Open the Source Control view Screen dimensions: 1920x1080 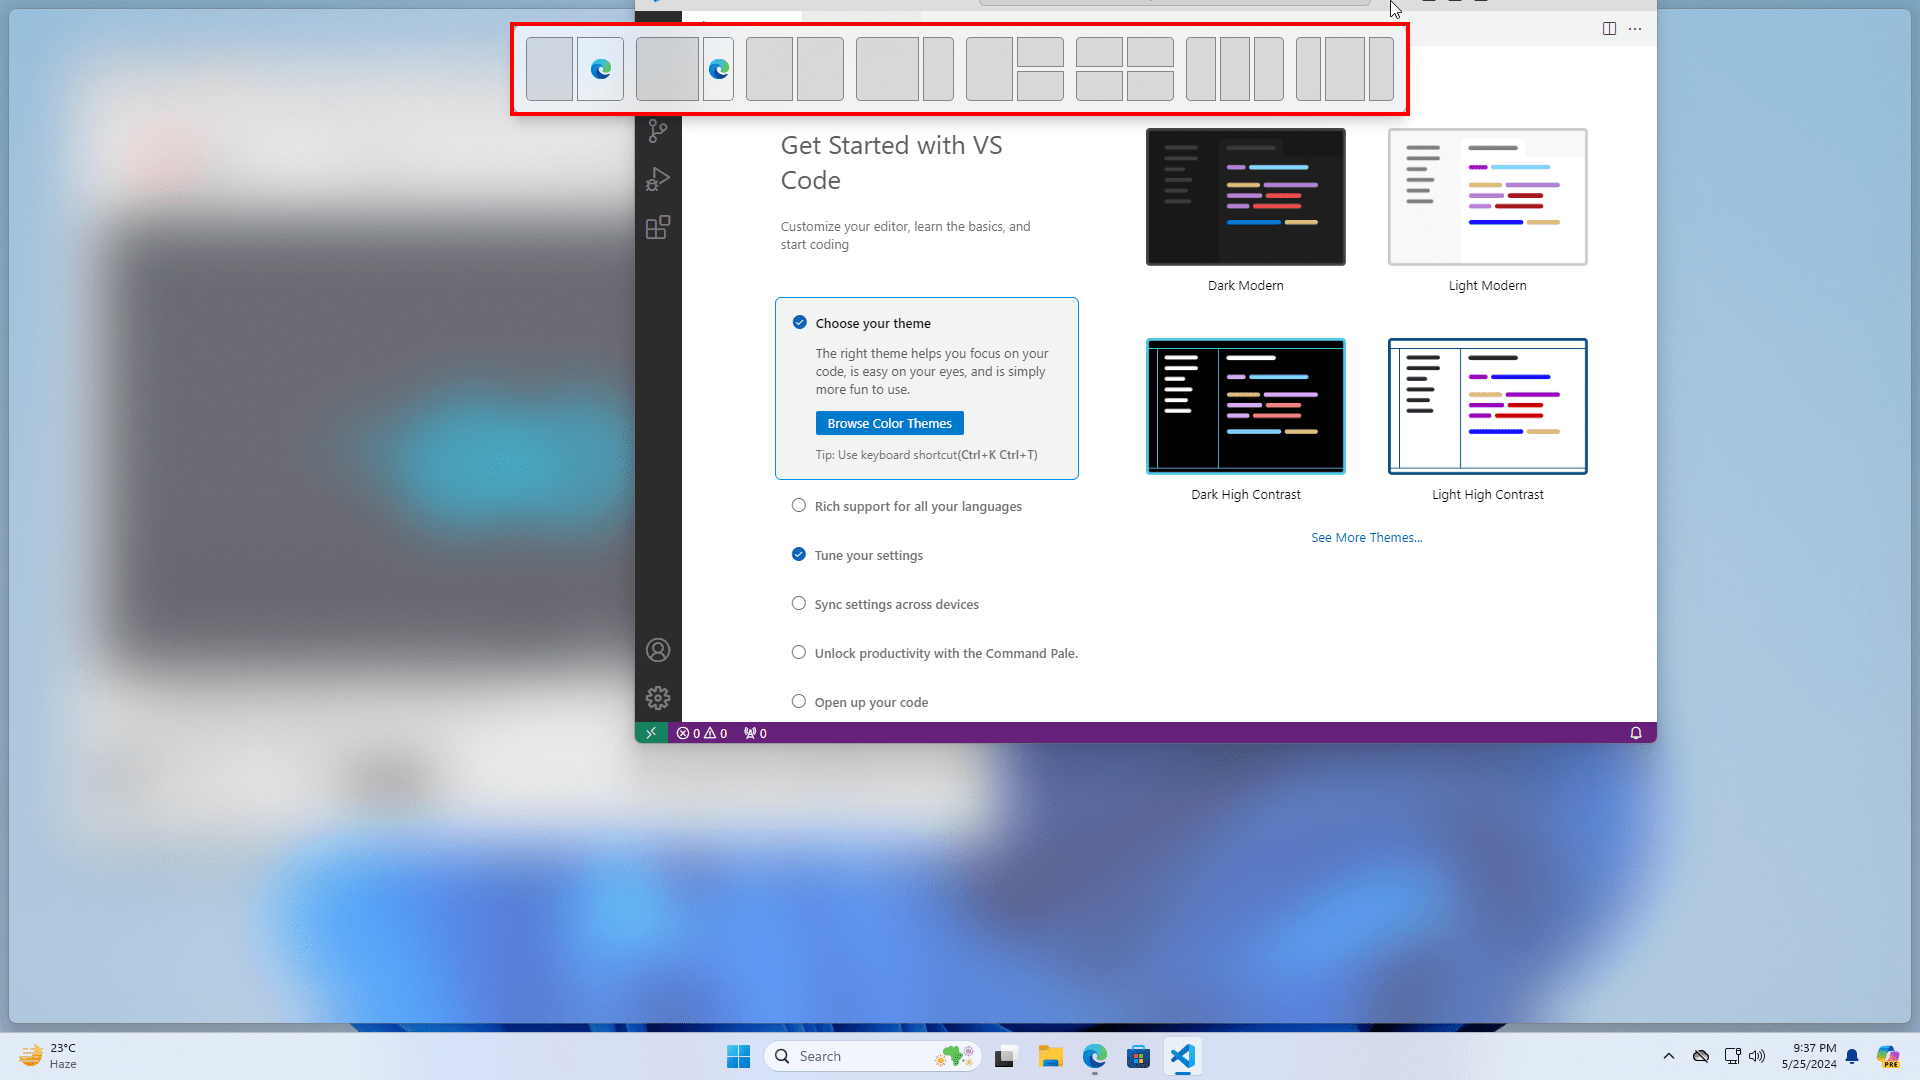[x=657, y=131]
